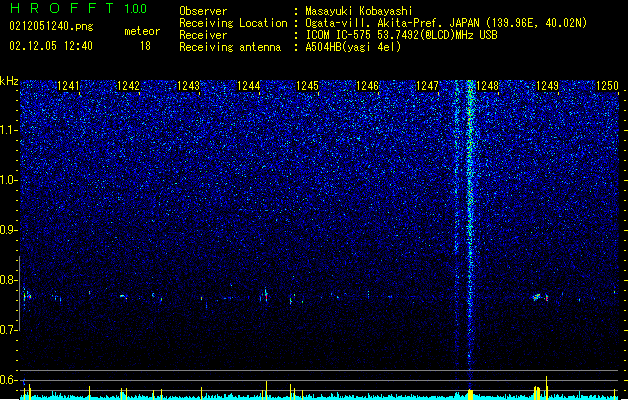Click the yellow intensity spike below 1244
This screenshot has width=629, height=400.
pos(266,390)
